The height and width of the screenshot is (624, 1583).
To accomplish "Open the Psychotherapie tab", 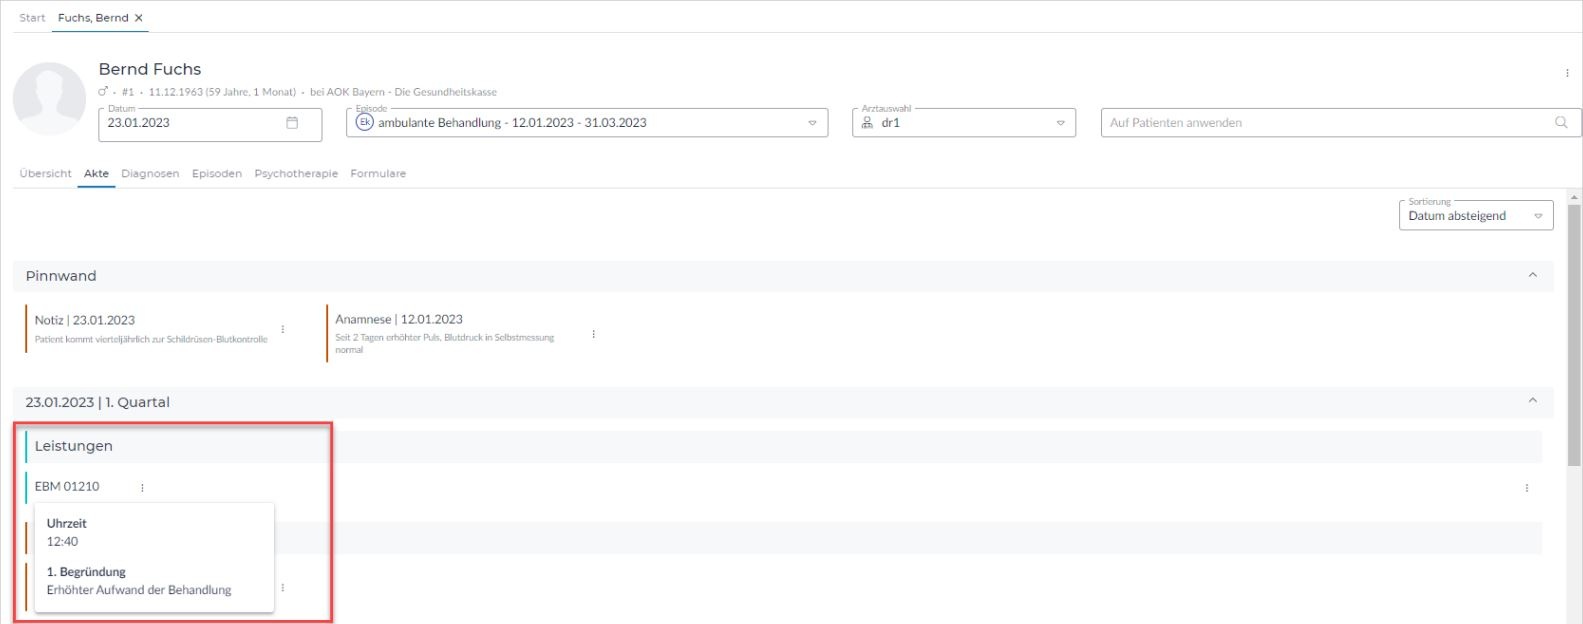I will [296, 174].
